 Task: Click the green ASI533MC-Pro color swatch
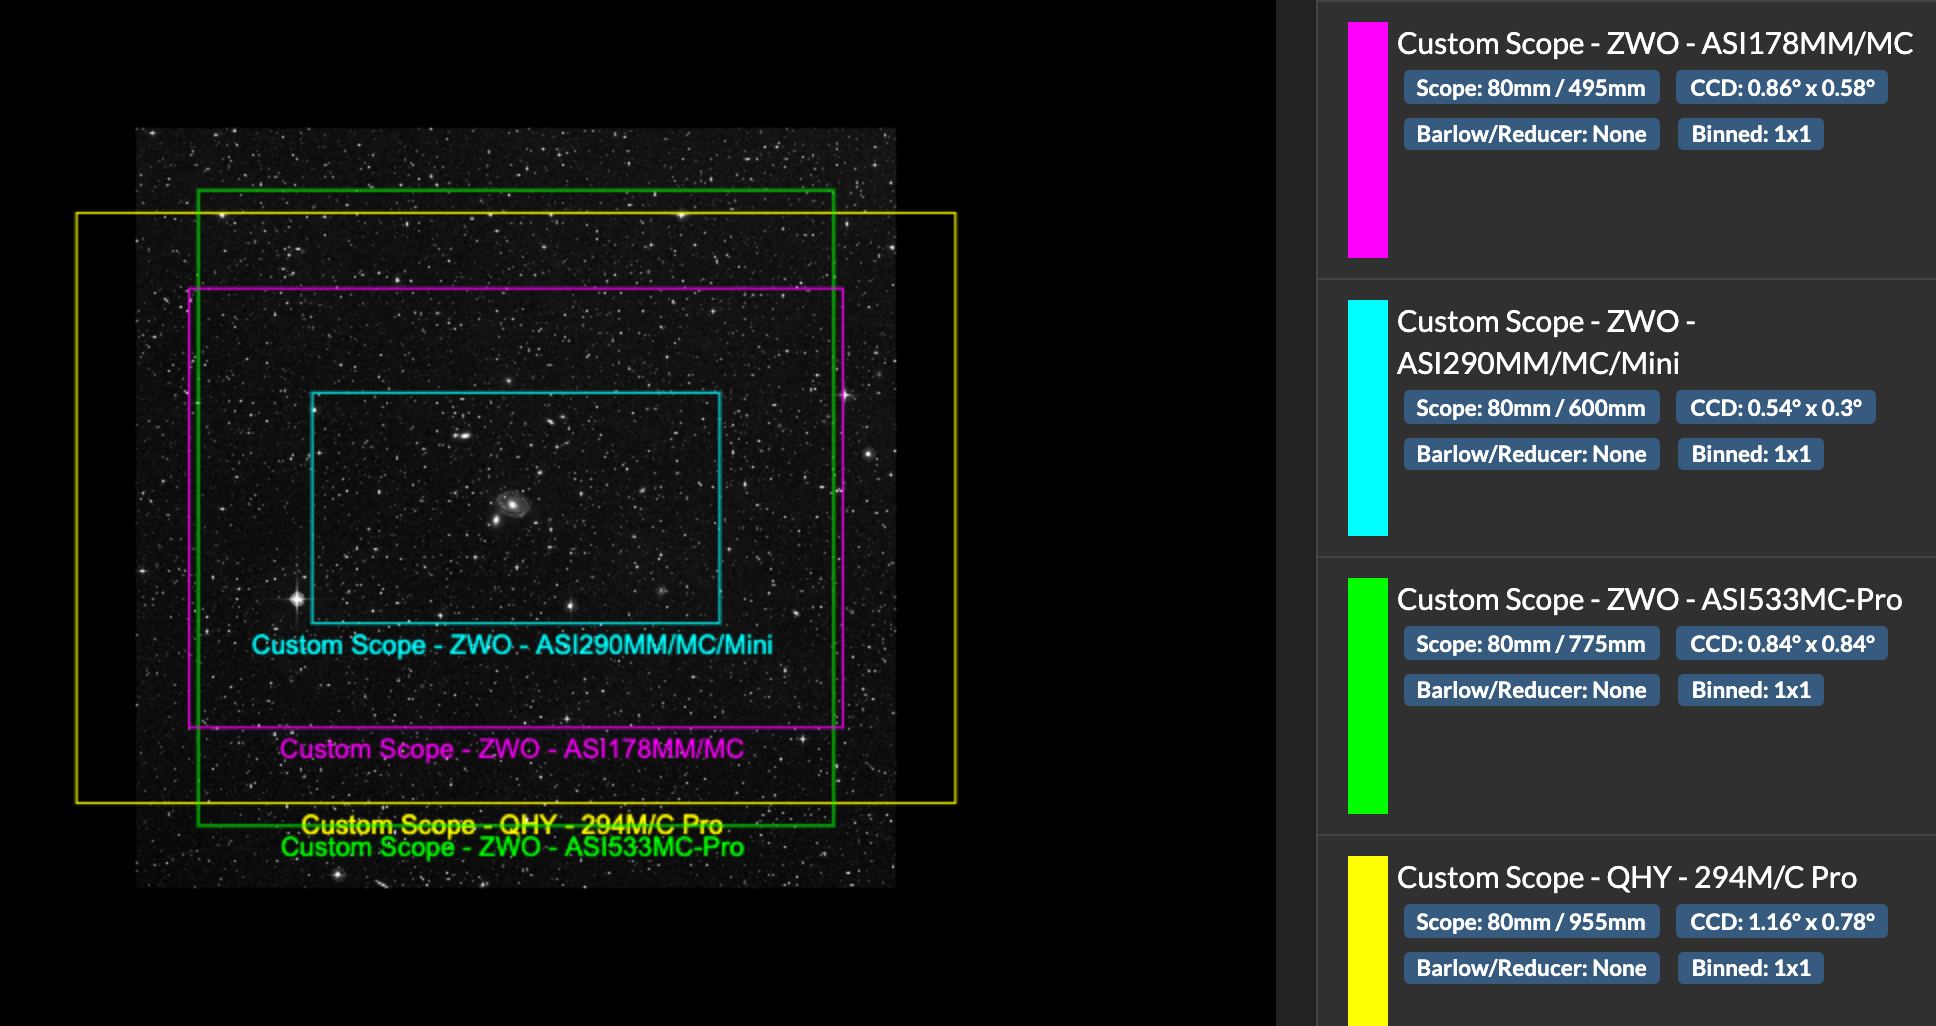1367,696
